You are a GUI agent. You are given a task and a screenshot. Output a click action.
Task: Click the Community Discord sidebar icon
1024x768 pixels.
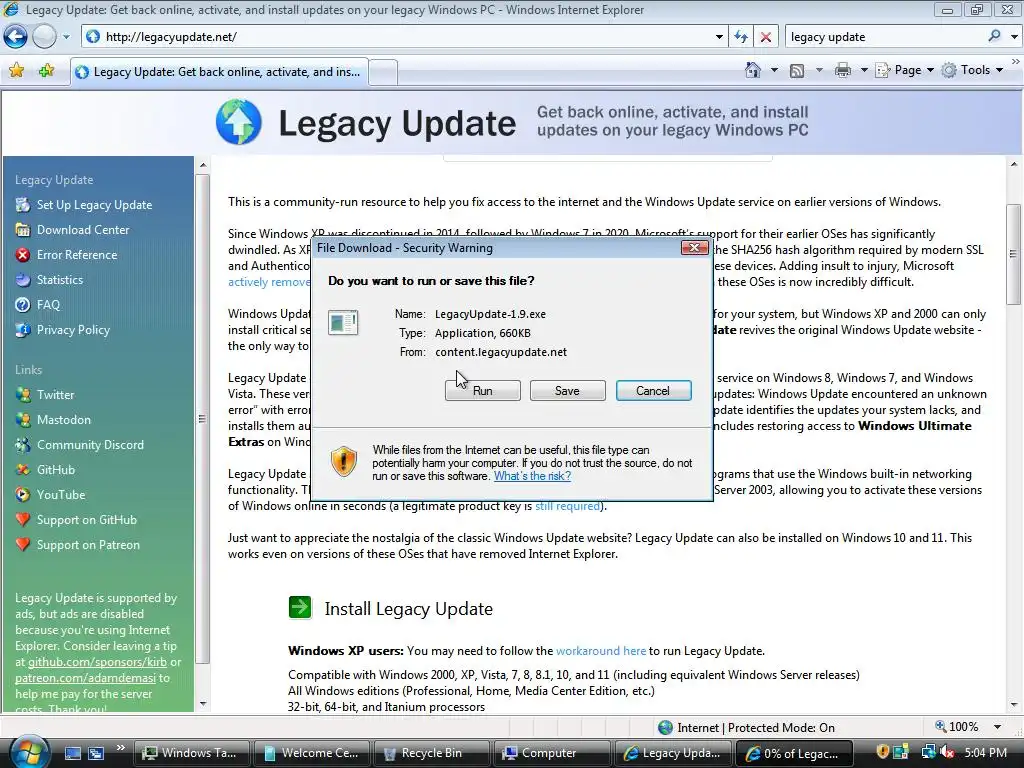[x=23, y=445]
